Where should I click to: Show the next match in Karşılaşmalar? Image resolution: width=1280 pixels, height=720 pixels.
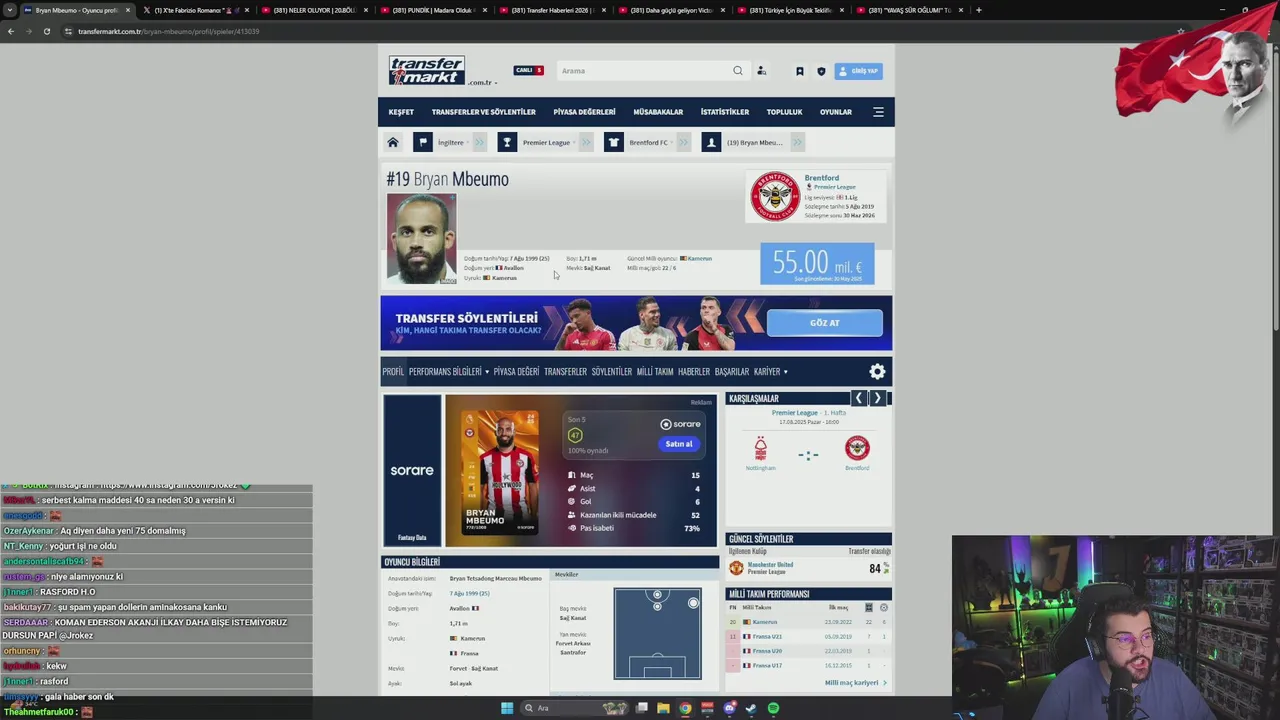(877, 398)
